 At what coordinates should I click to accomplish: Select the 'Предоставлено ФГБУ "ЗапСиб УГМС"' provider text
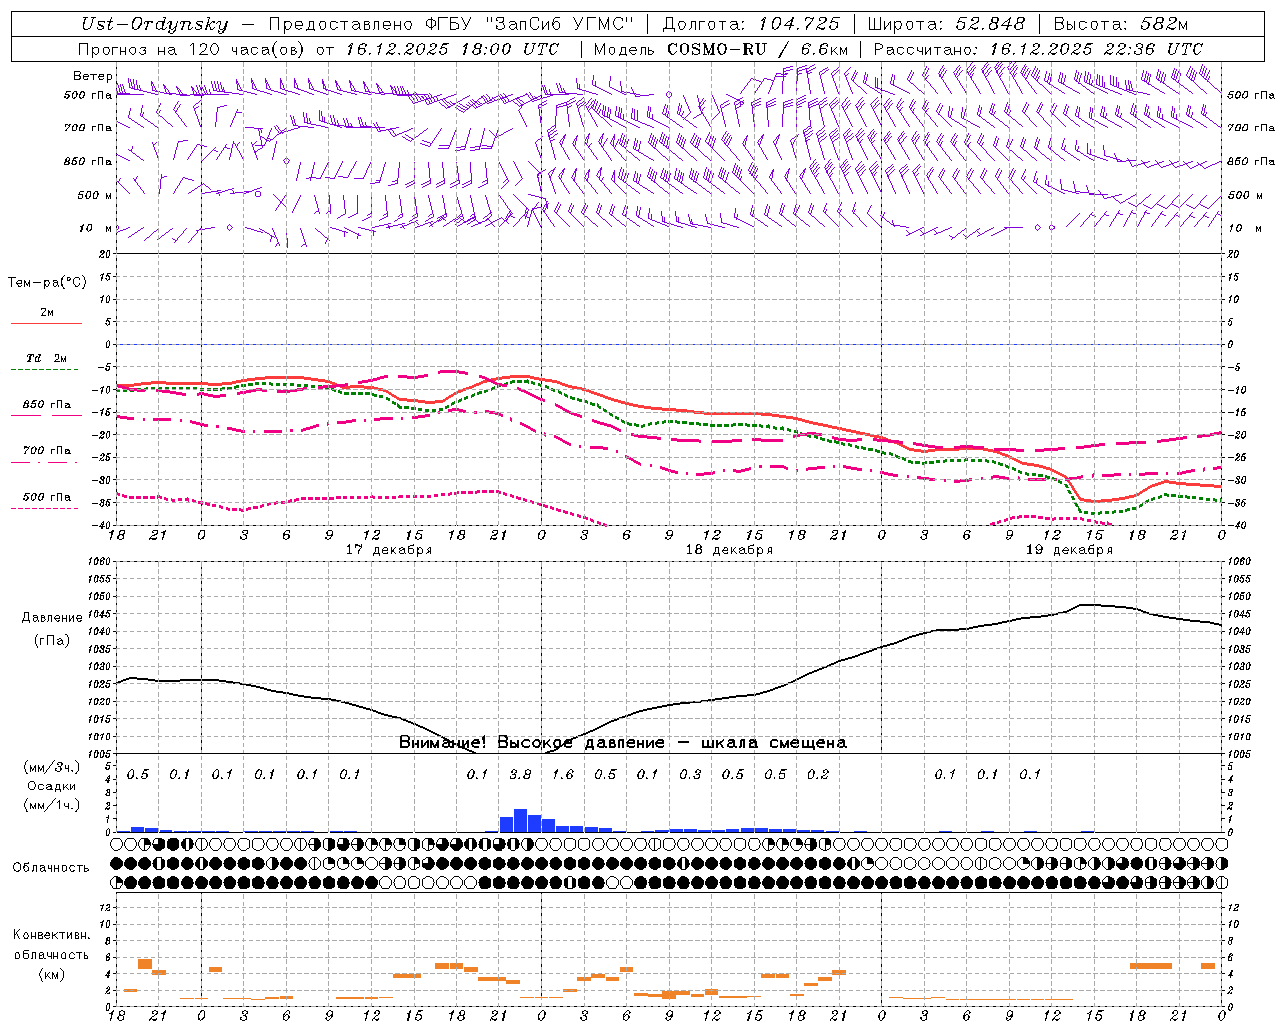coord(451,25)
